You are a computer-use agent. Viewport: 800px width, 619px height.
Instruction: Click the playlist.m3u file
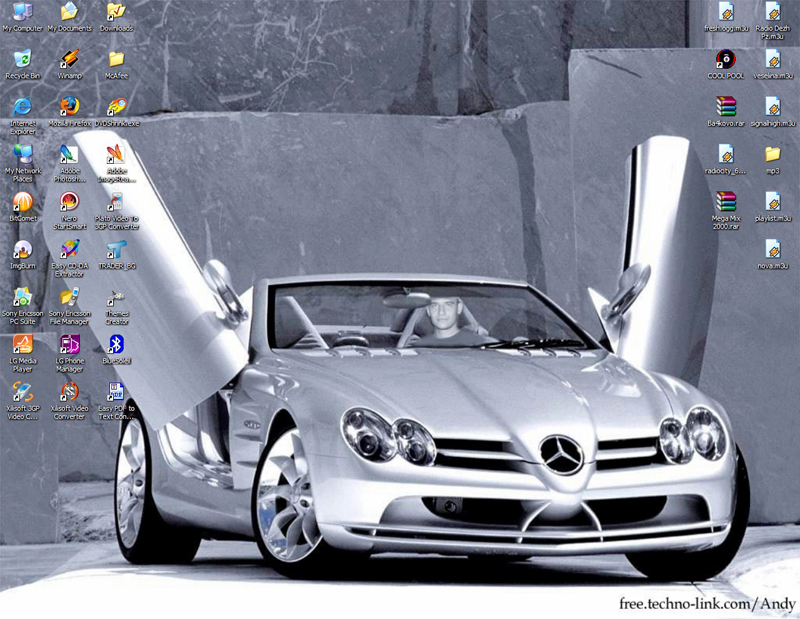772,201
